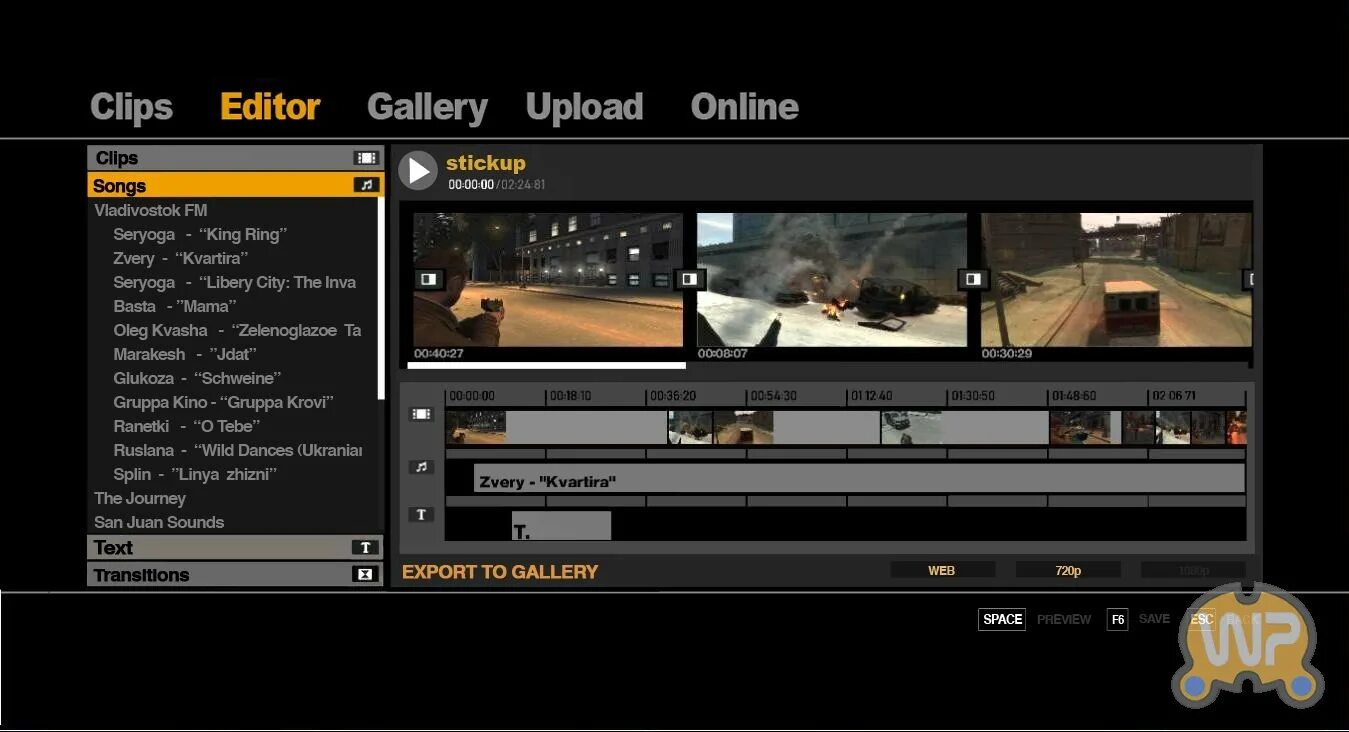Viewport: 1349px width, 732px height.
Task: Select the text track T icon
Action: [x=421, y=514]
